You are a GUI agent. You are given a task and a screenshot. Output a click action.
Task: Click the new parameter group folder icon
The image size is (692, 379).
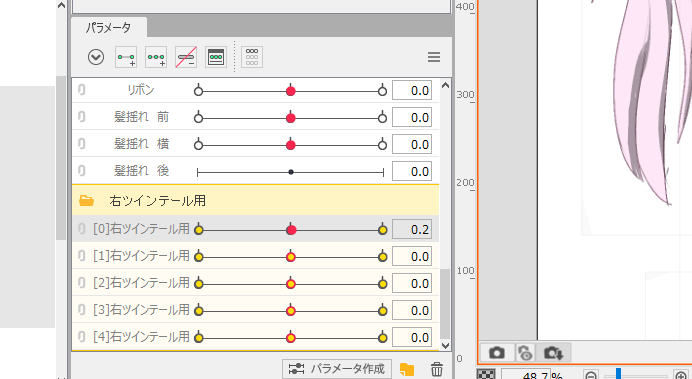pos(407,369)
